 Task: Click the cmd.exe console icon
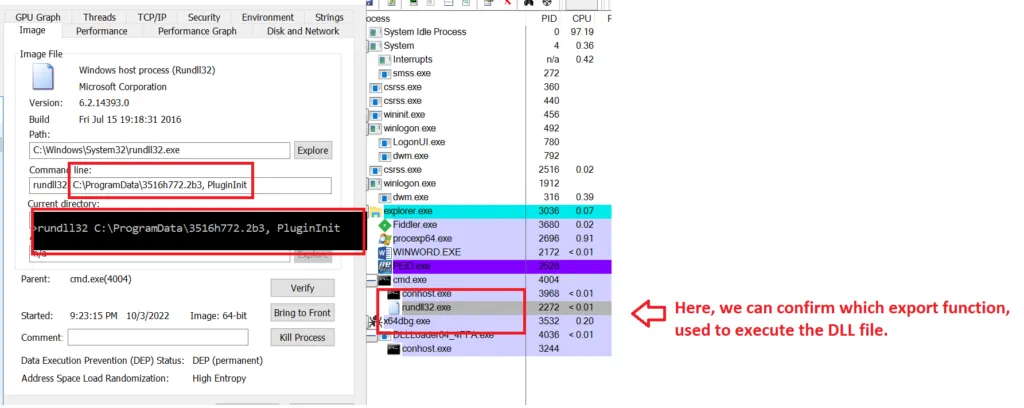[x=385, y=280]
